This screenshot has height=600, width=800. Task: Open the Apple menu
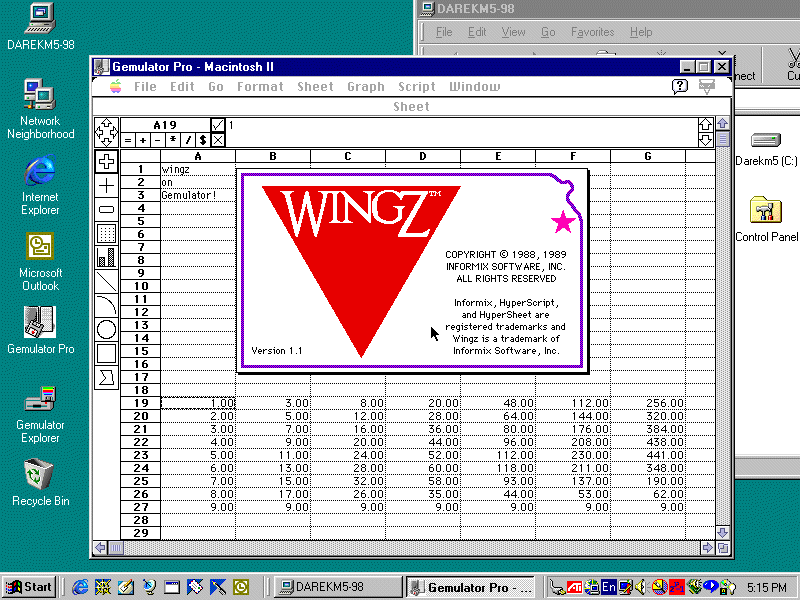click(116, 87)
